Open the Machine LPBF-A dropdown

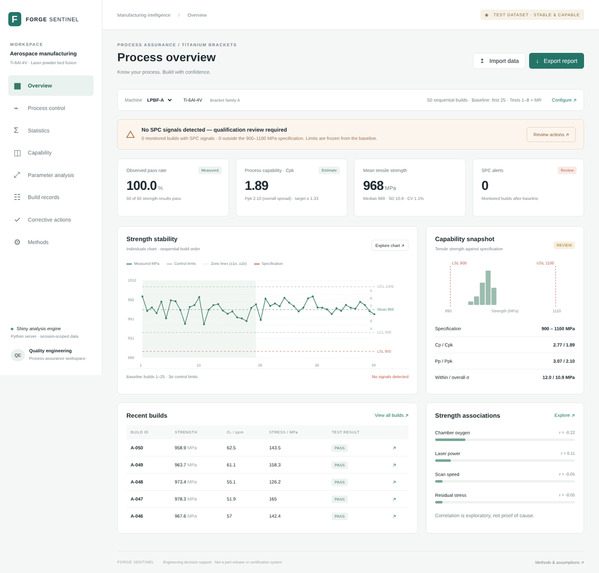click(x=159, y=100)
